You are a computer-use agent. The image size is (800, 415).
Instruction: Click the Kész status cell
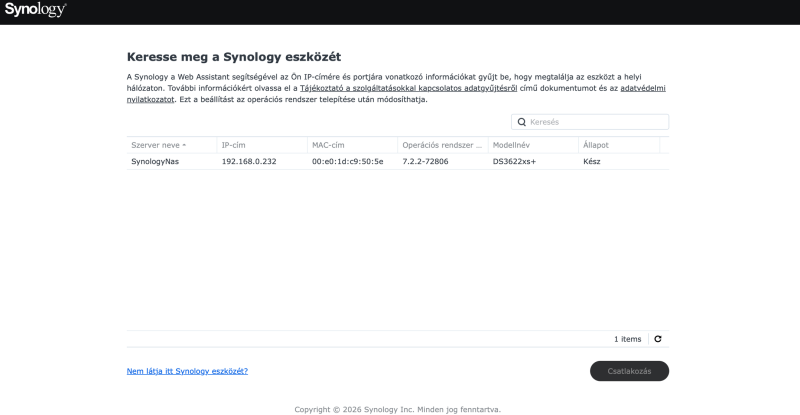click(x=592, y=161)
